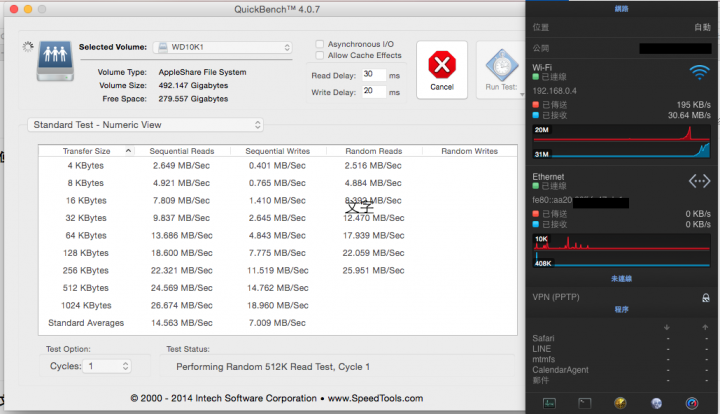
Task: Click CalendarAgent in the process list
Action: [560, 370]
